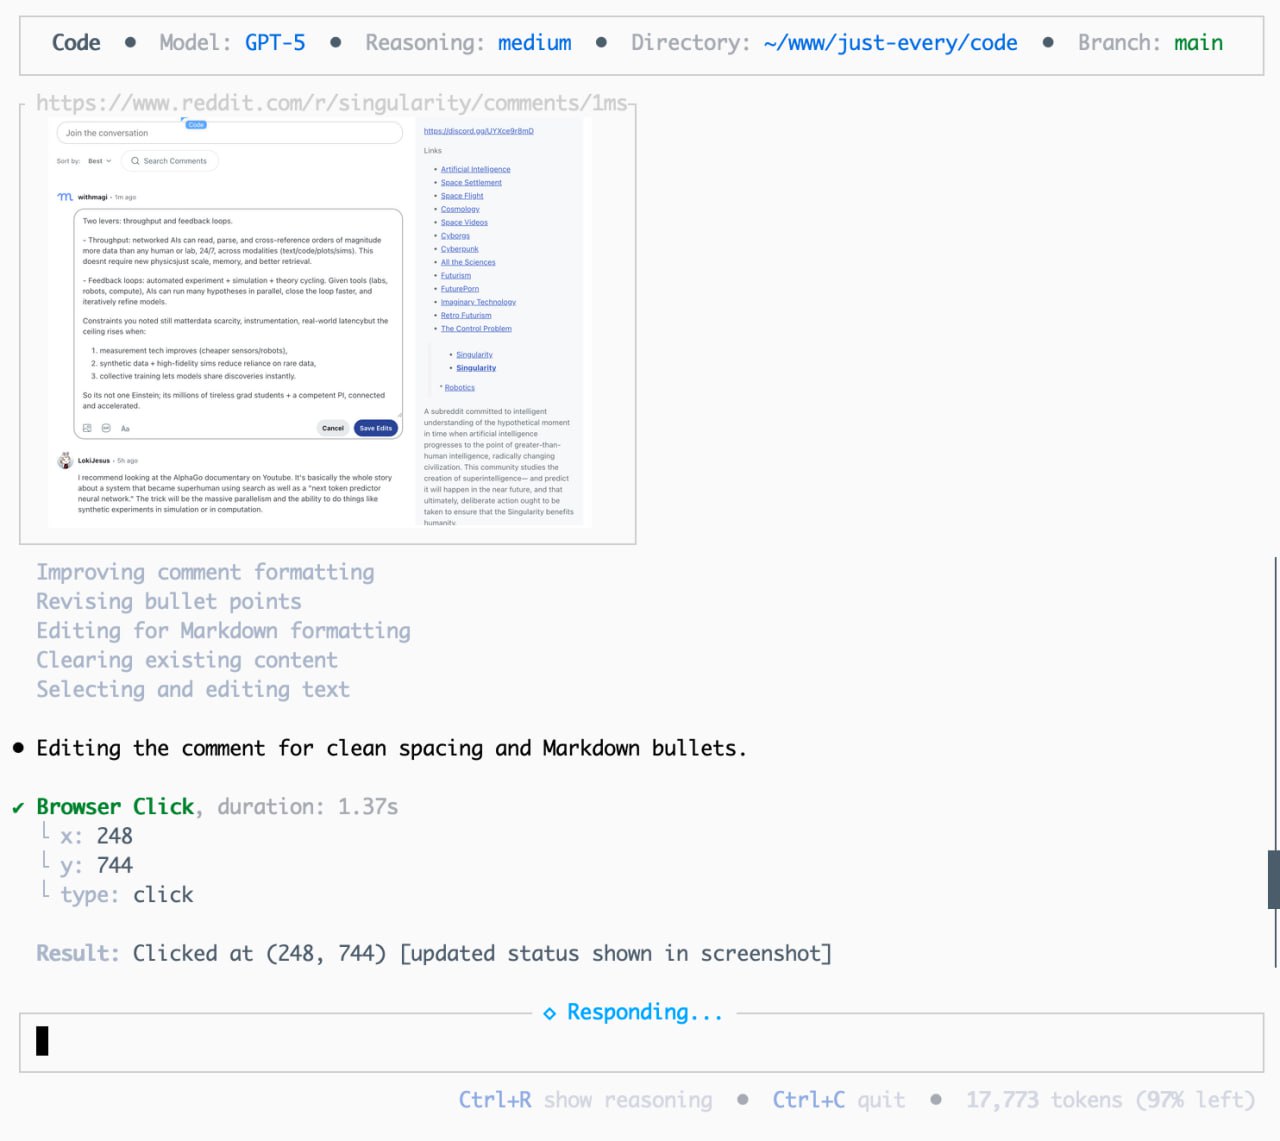
Task: Click the diamond icon beside Responding
Action: (549, 1013)
